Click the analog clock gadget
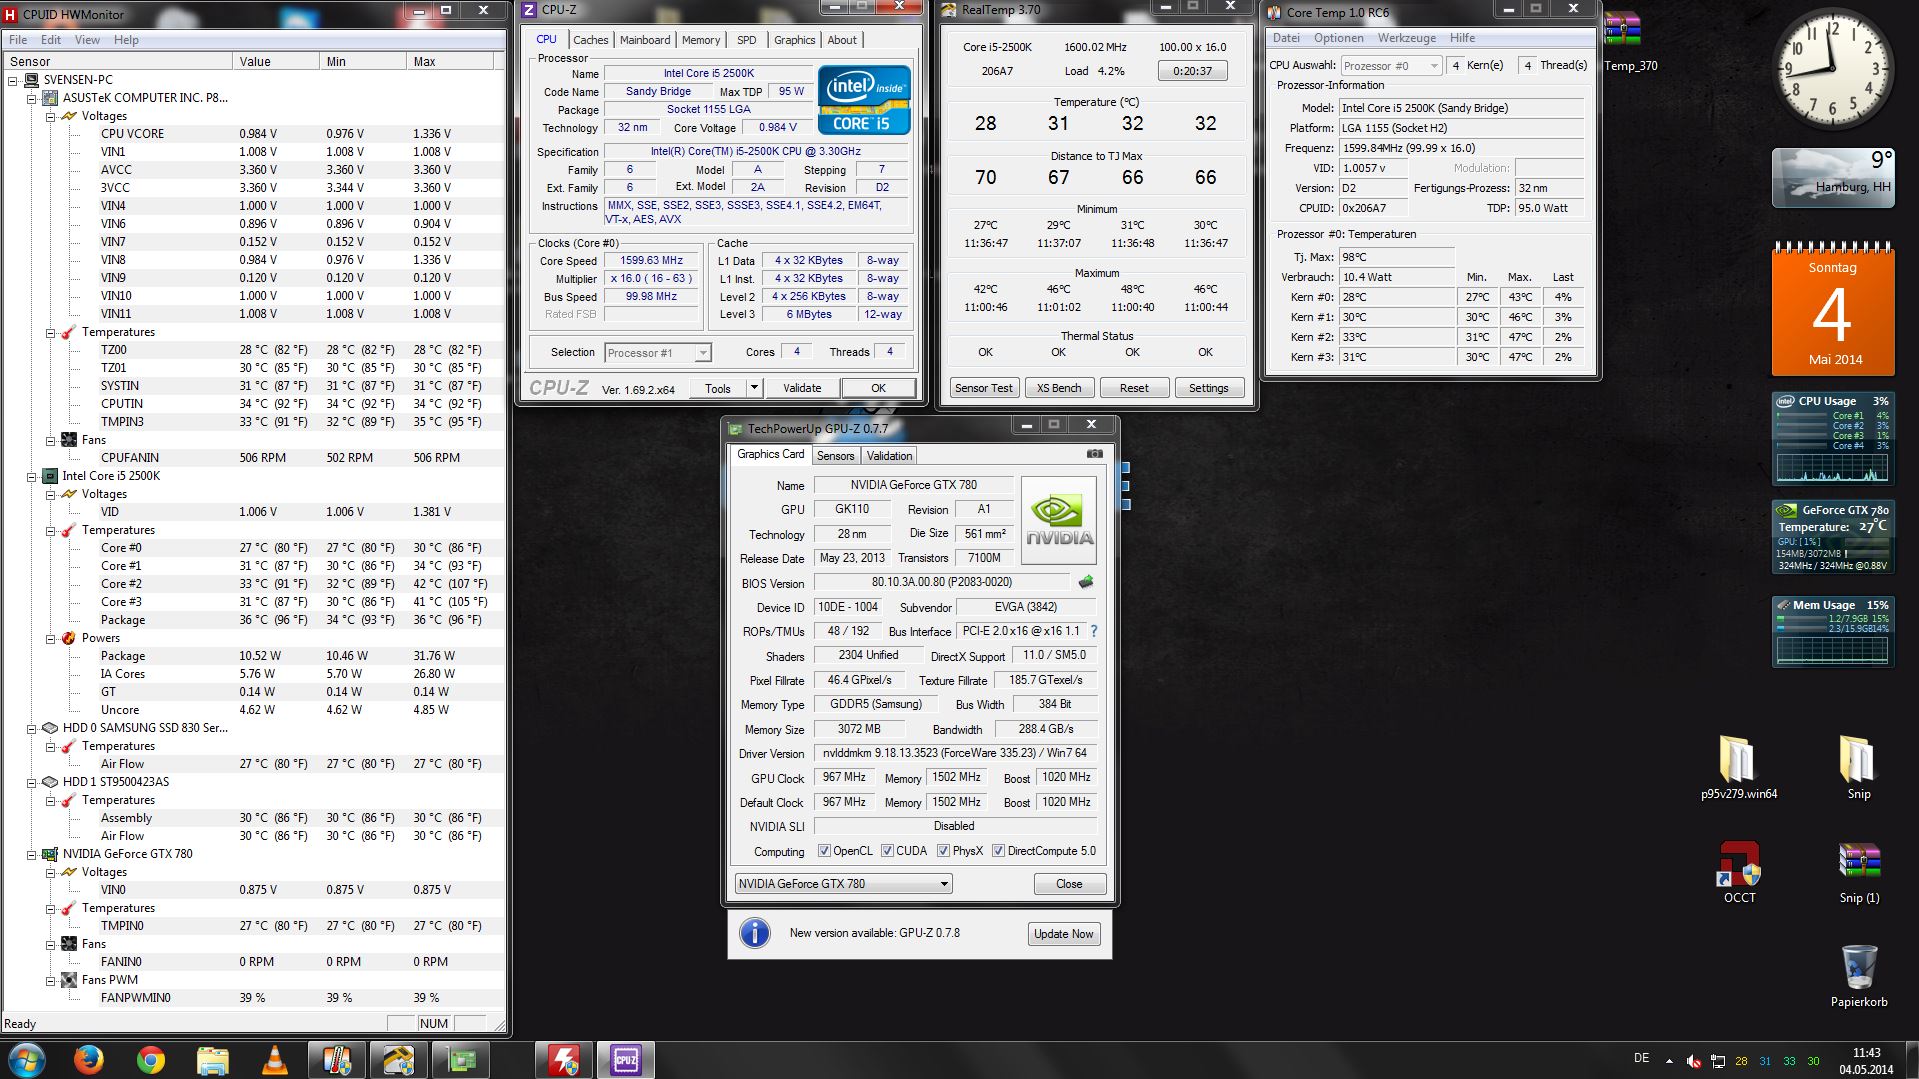The width and height of the screenshot is (1919, 1079). pyautogui.click(x=1833, y=70)
